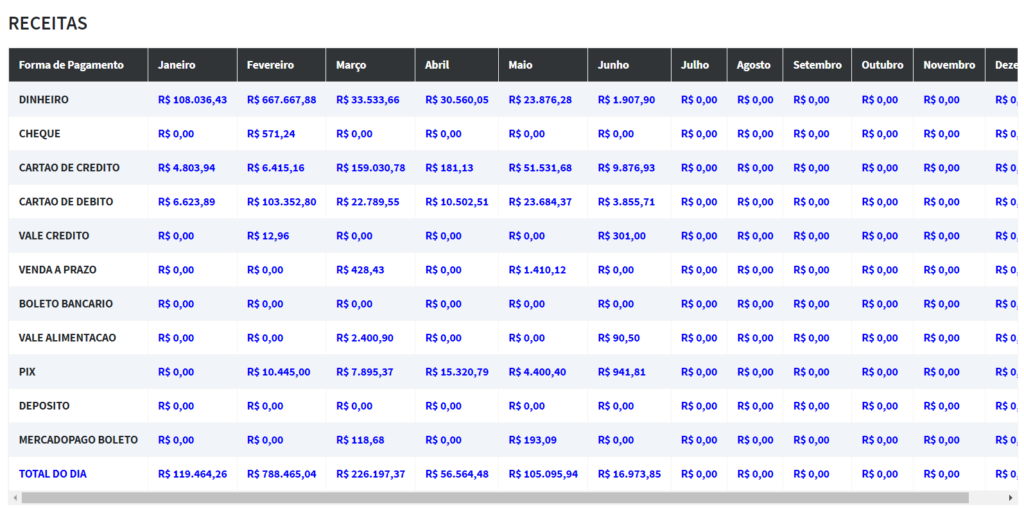Click MERCADOPAGO BOLETO May value R$ 193,09

(x=532, y=440)
